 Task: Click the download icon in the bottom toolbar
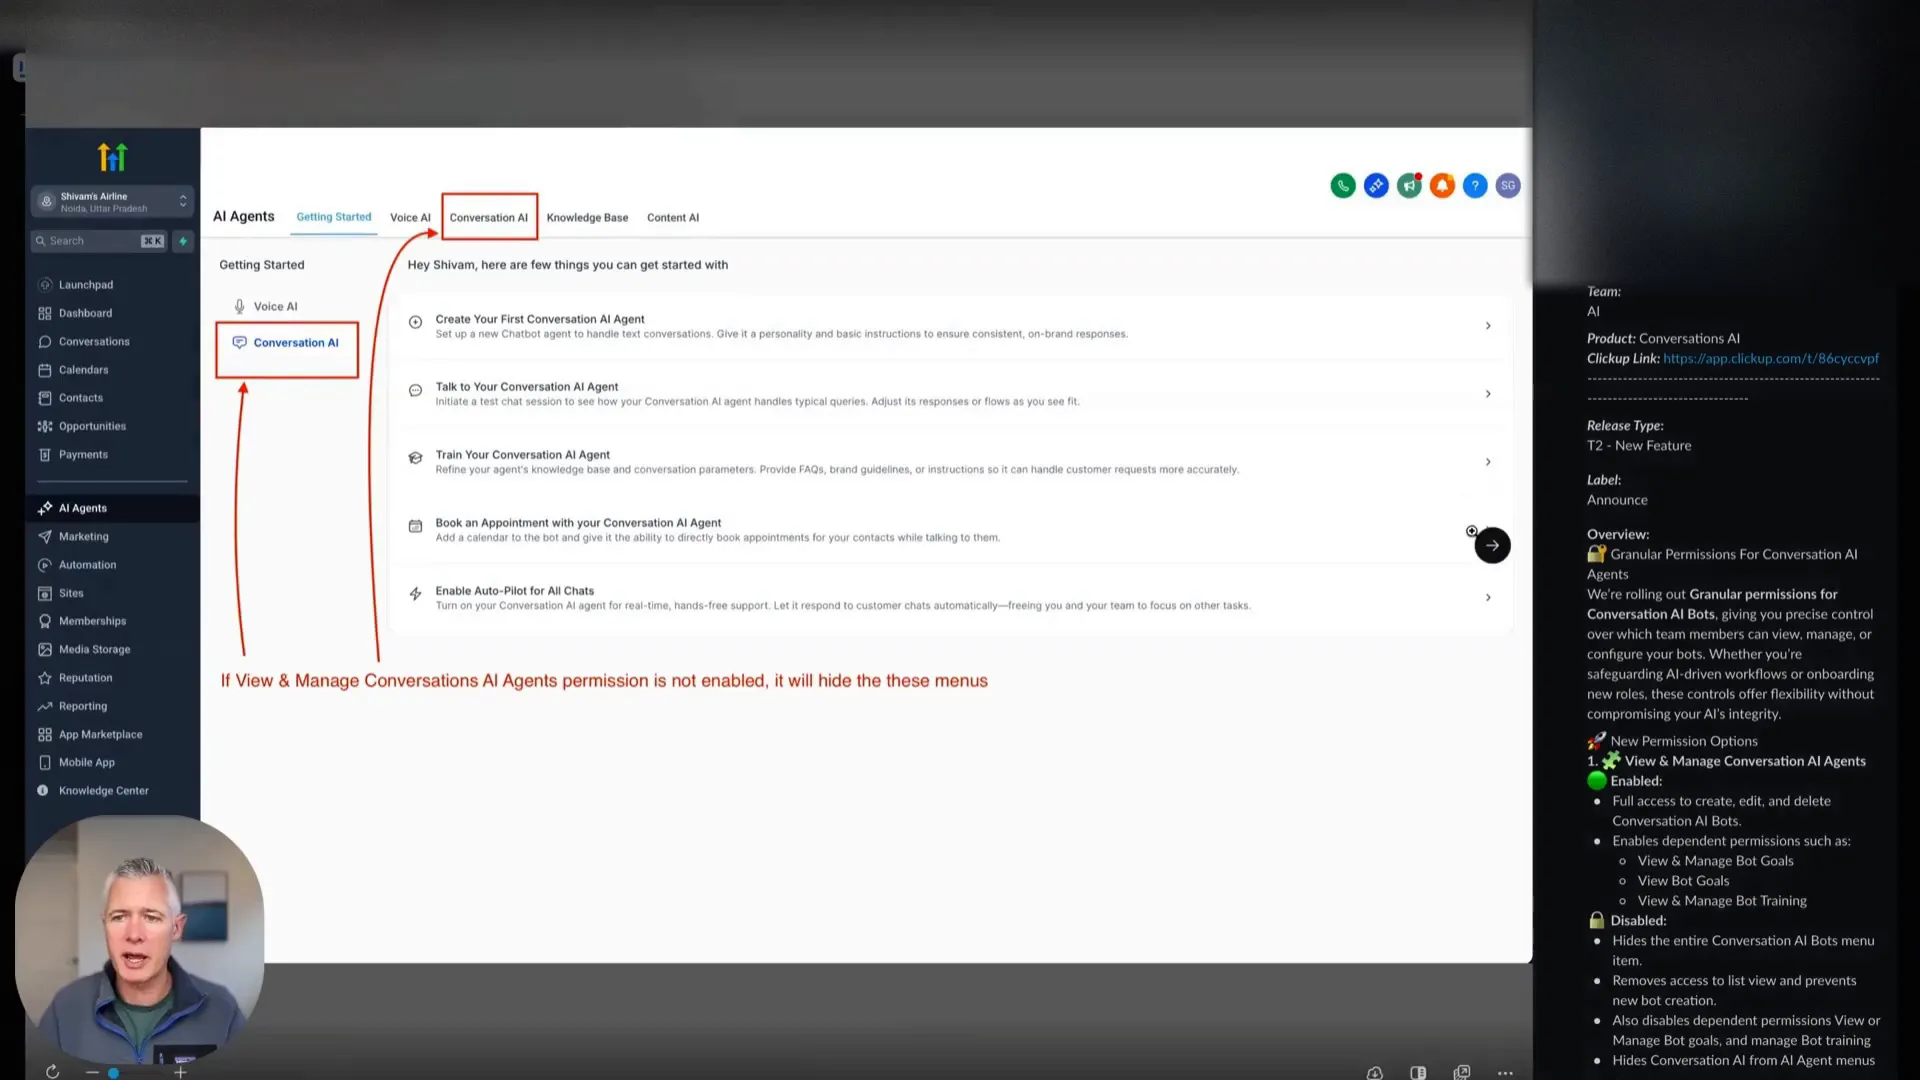pyautogui.click(x=1374, y=1072)
